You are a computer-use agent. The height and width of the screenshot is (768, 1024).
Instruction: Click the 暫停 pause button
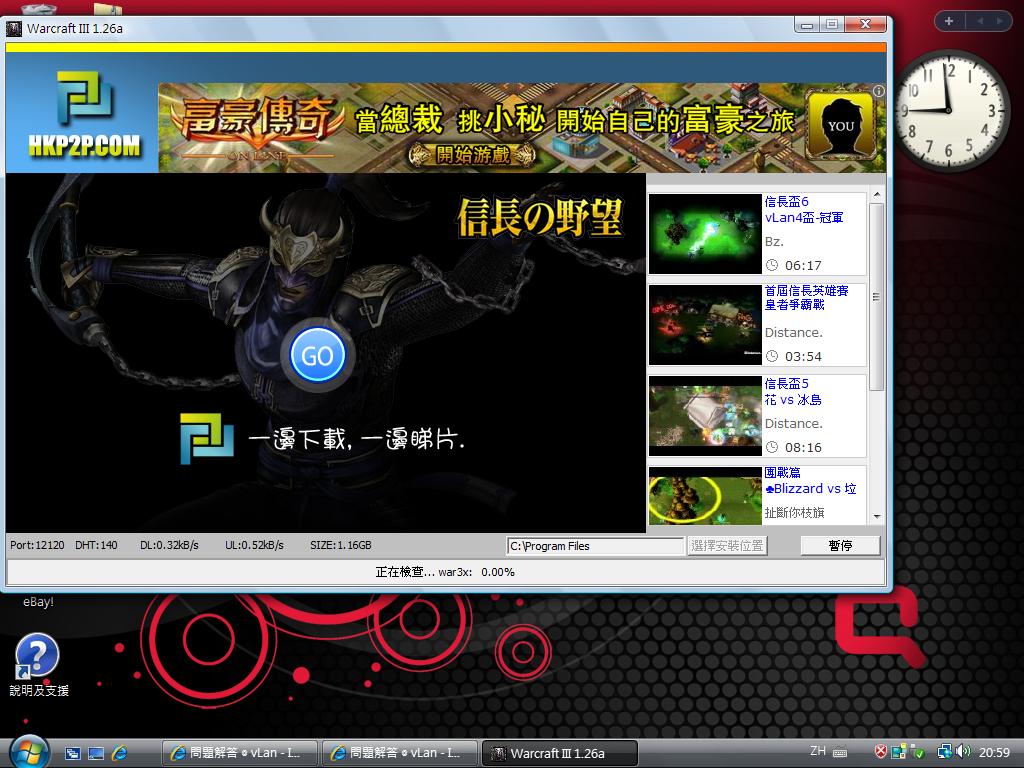point(840,546)
